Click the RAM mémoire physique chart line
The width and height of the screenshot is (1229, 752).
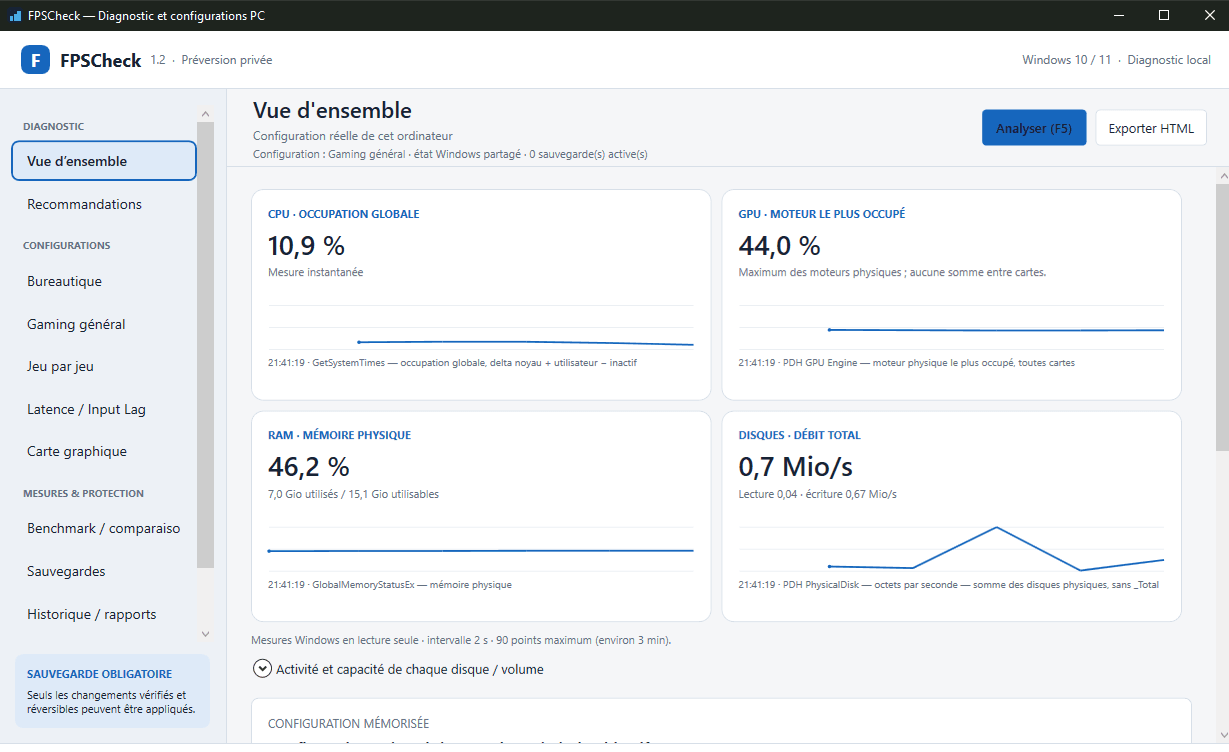(x=481, y=550)
